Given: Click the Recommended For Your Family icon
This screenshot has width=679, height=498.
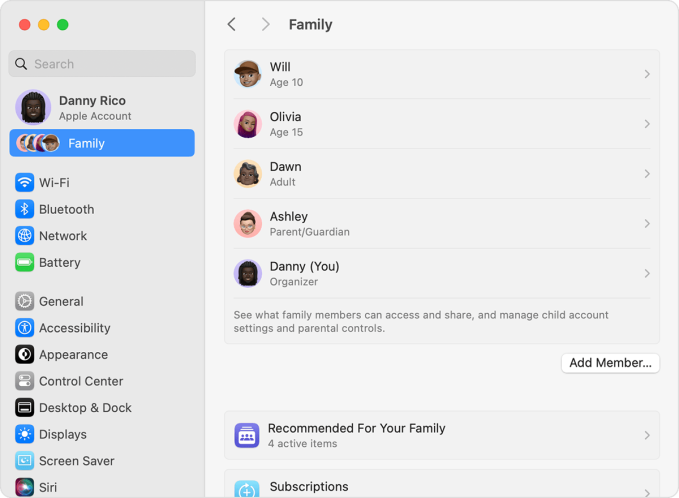Looking at the screenshot, I should [247, 435].
